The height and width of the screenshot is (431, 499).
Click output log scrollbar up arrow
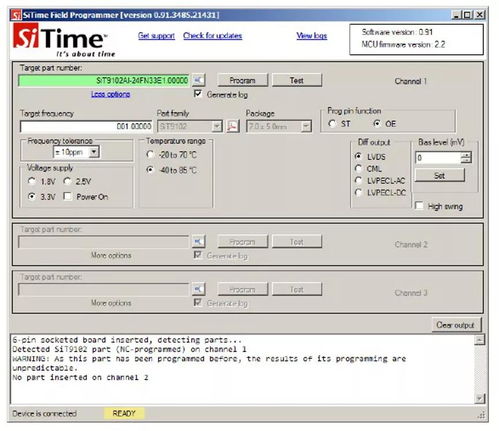point(480,340)
